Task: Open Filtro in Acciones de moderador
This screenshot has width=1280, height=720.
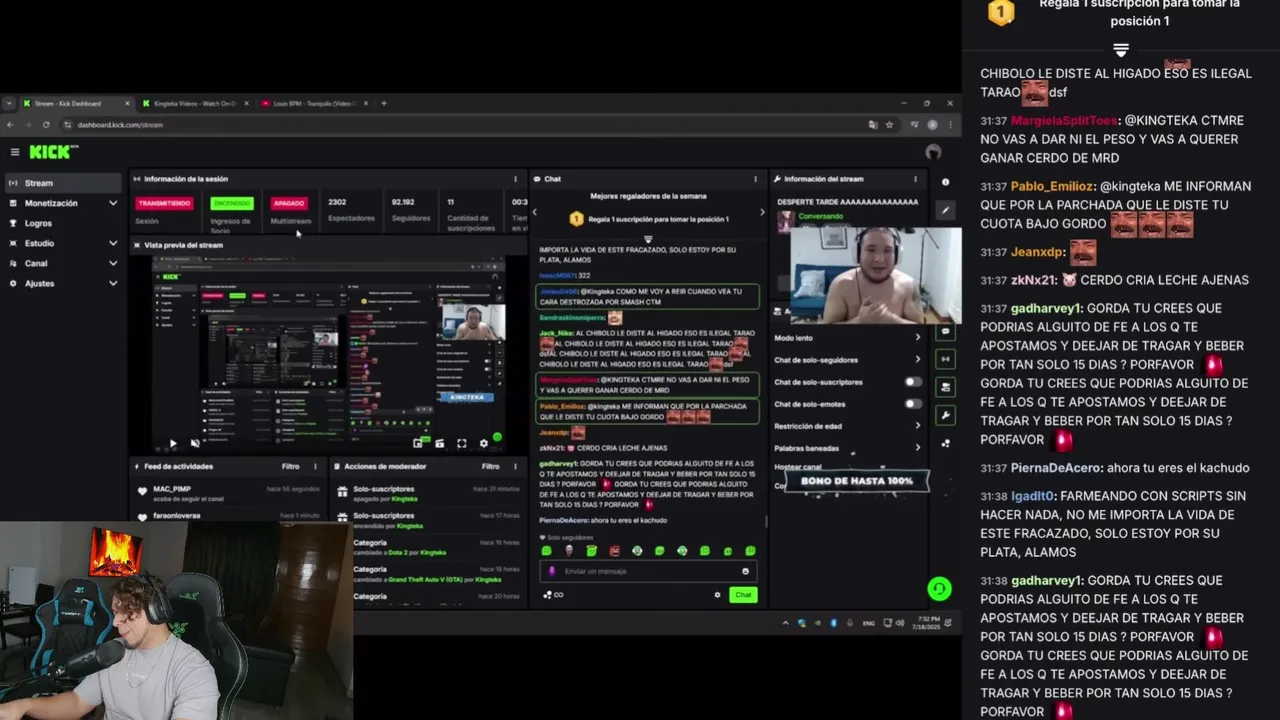Action: 490,466
